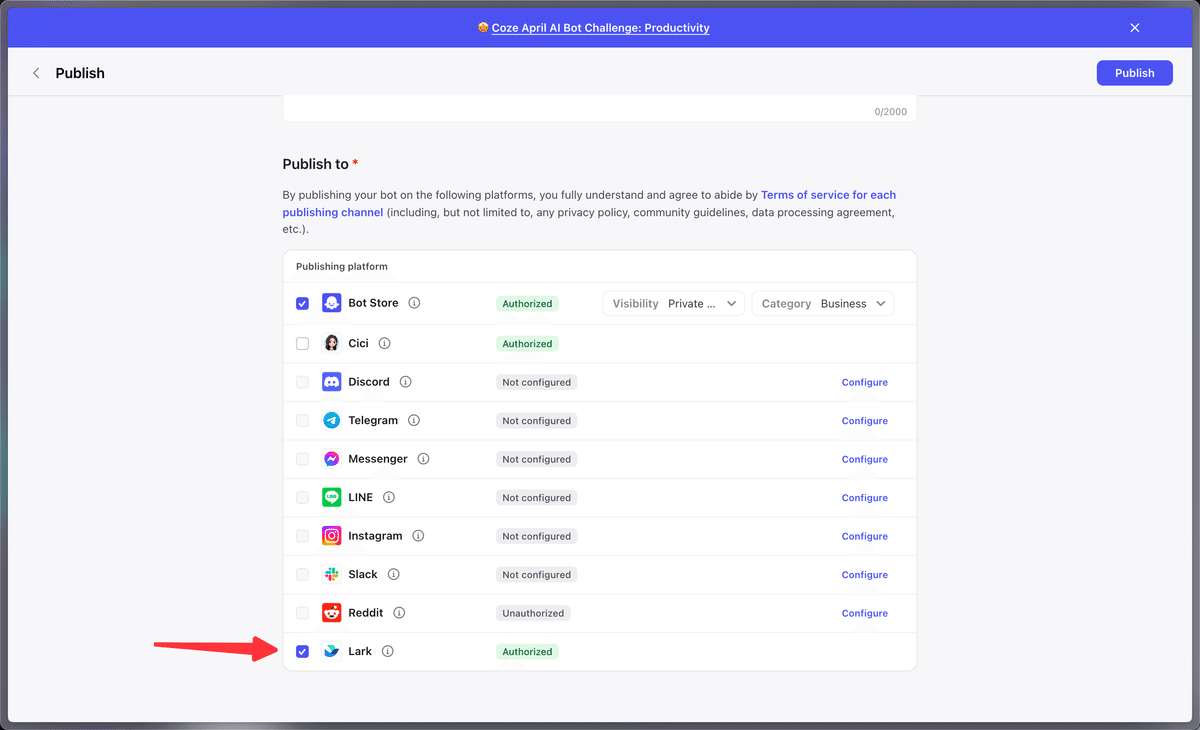Screen dimensions: 1200x730
Task: Open info tooltip next to LINE
Action: pyautogui.click(x=389, y=498)
